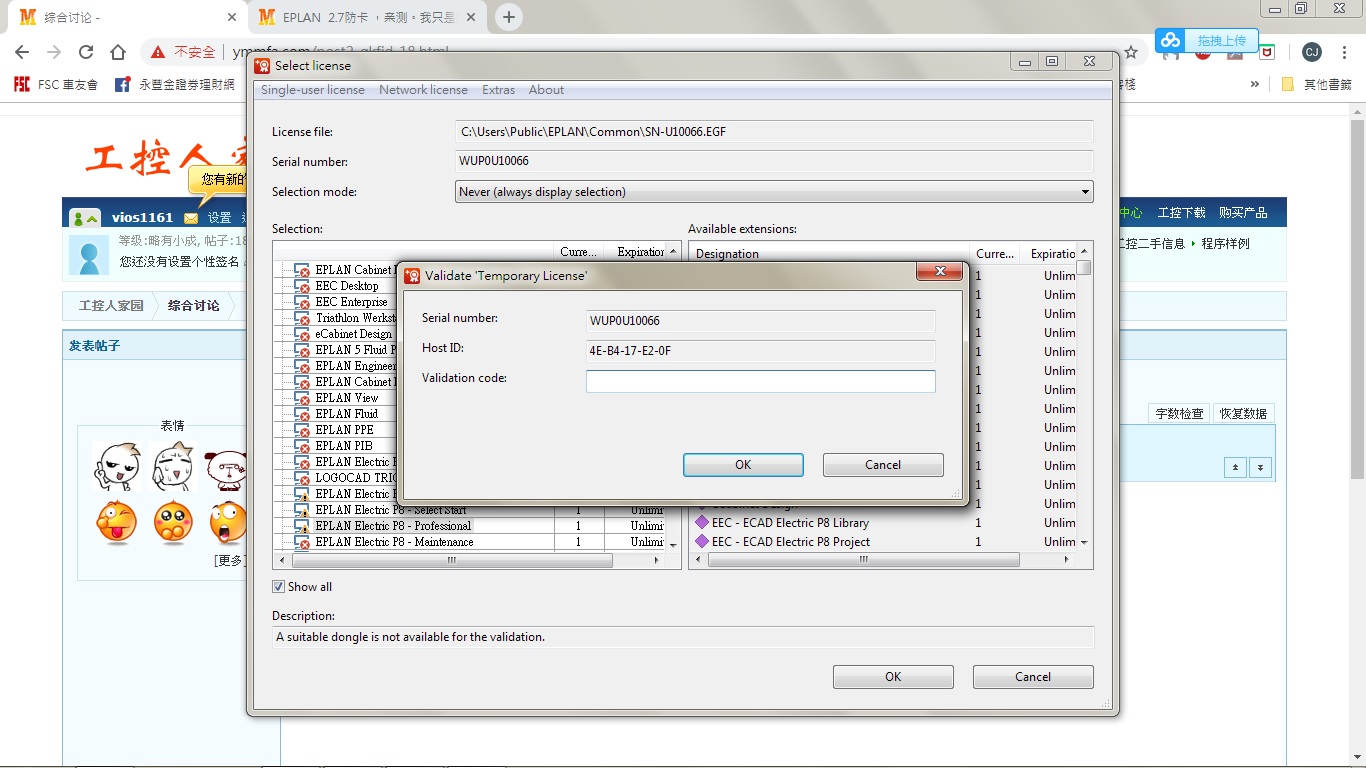Cancel the Validate Temporary License dialog
Screen dimensions: 1366x768
click(882, 465)
